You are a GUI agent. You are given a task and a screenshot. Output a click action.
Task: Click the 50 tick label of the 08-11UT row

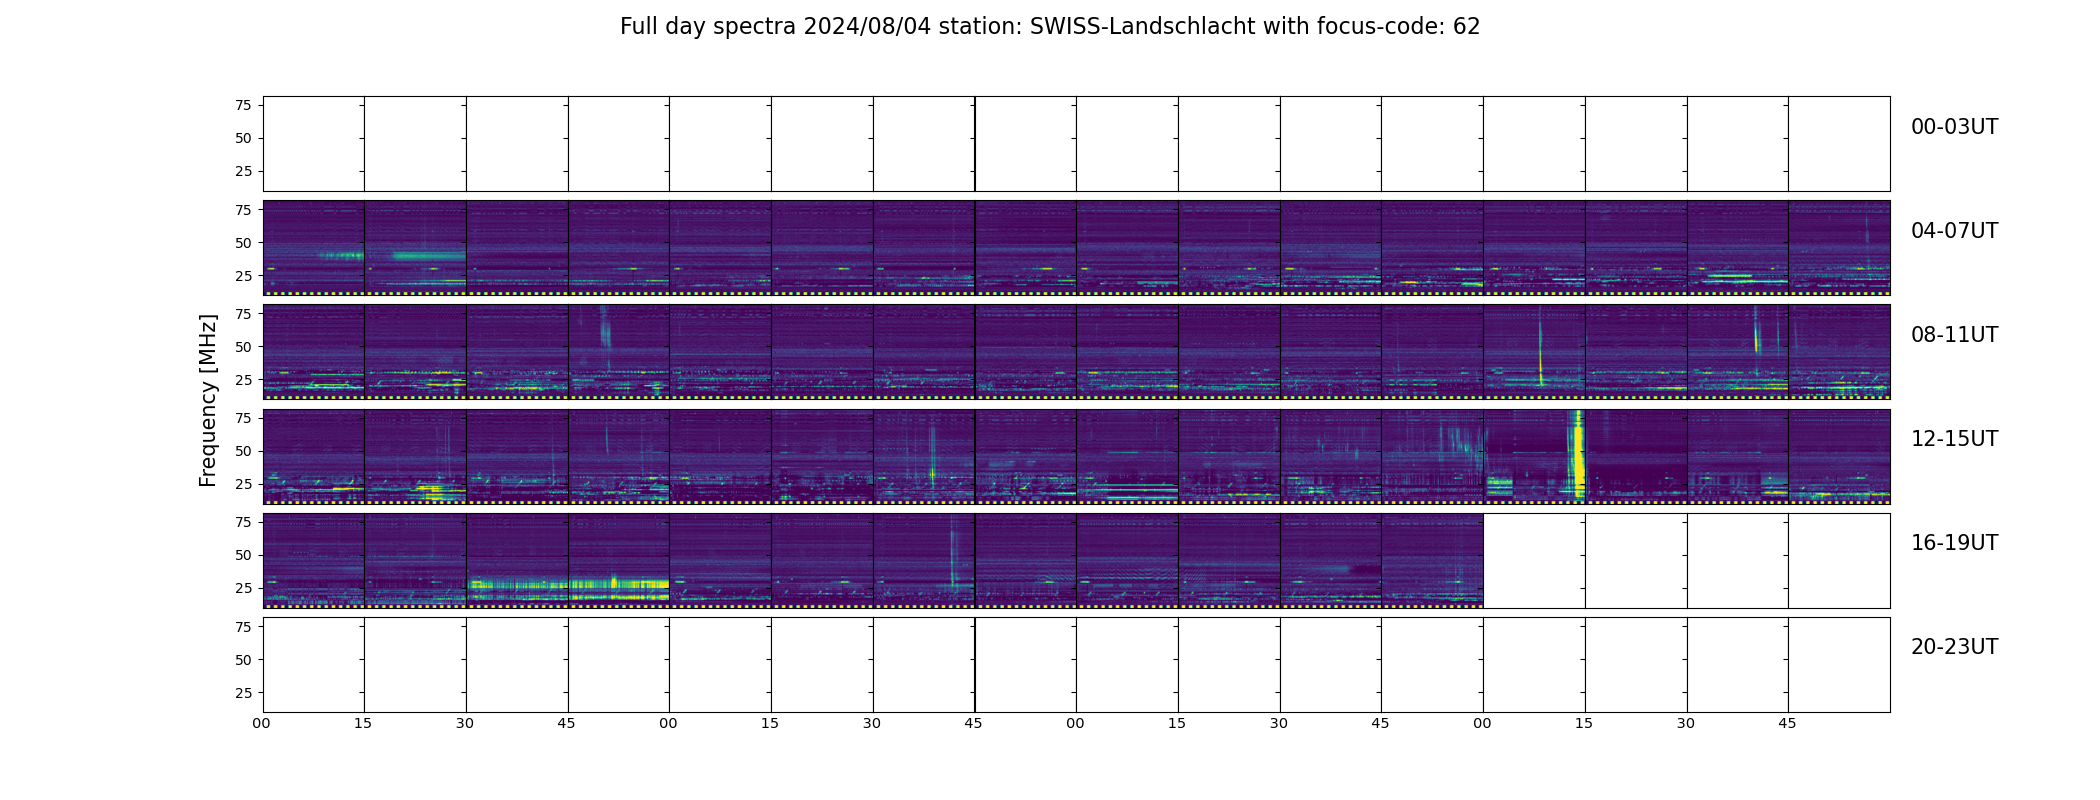point(243,346)
